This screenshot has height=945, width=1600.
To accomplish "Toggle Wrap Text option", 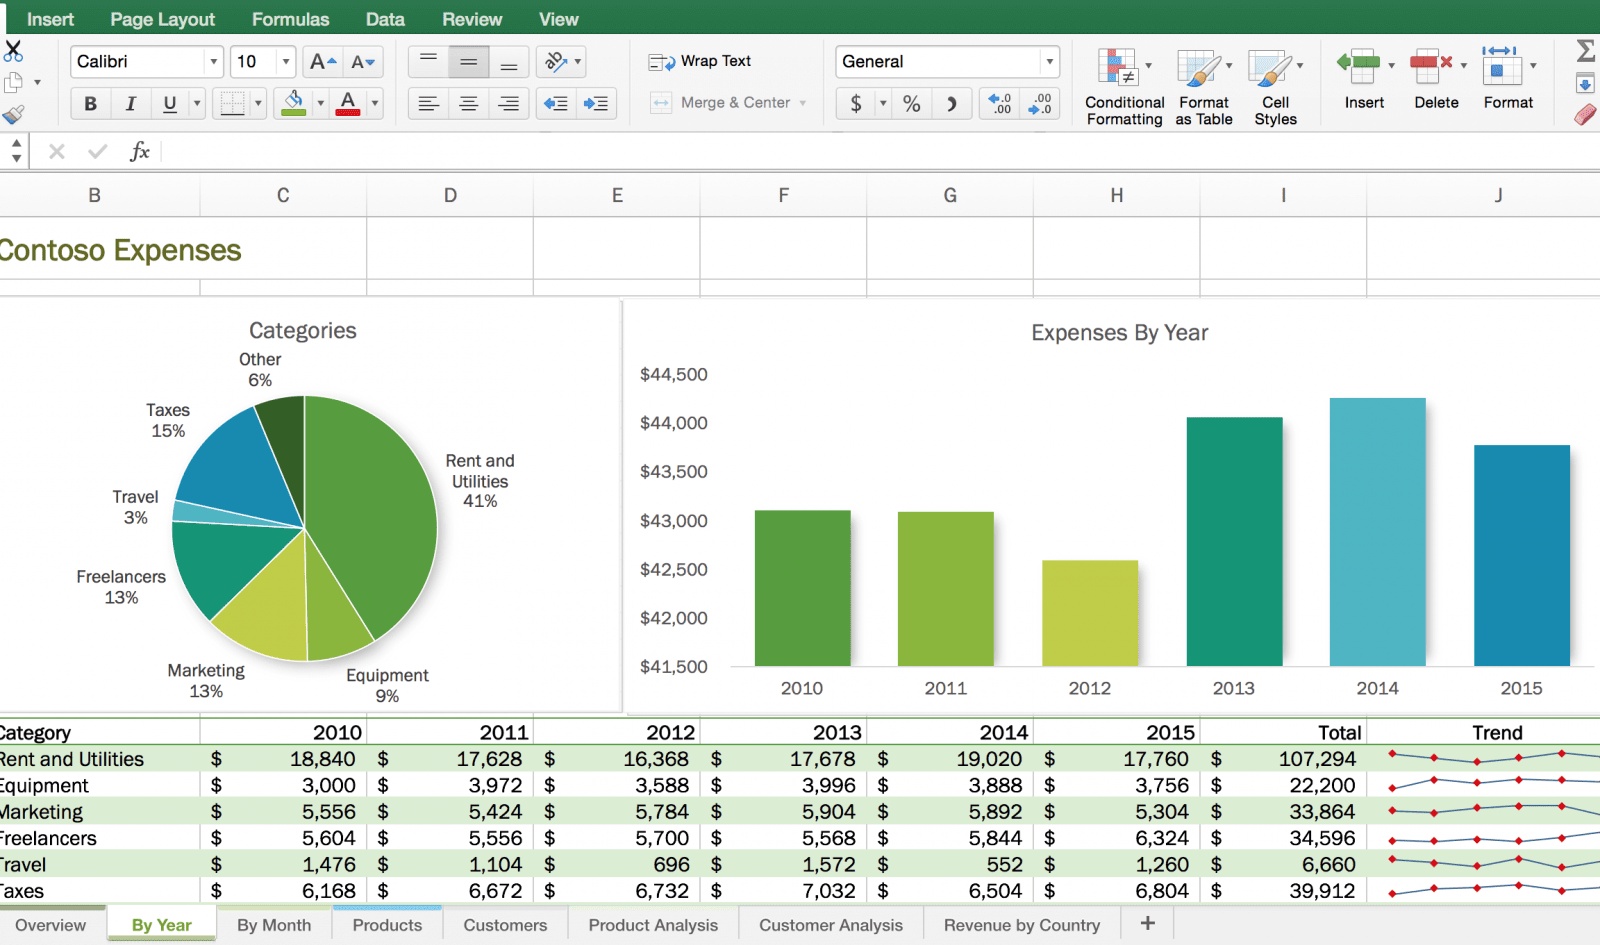I will coord(701,61).
